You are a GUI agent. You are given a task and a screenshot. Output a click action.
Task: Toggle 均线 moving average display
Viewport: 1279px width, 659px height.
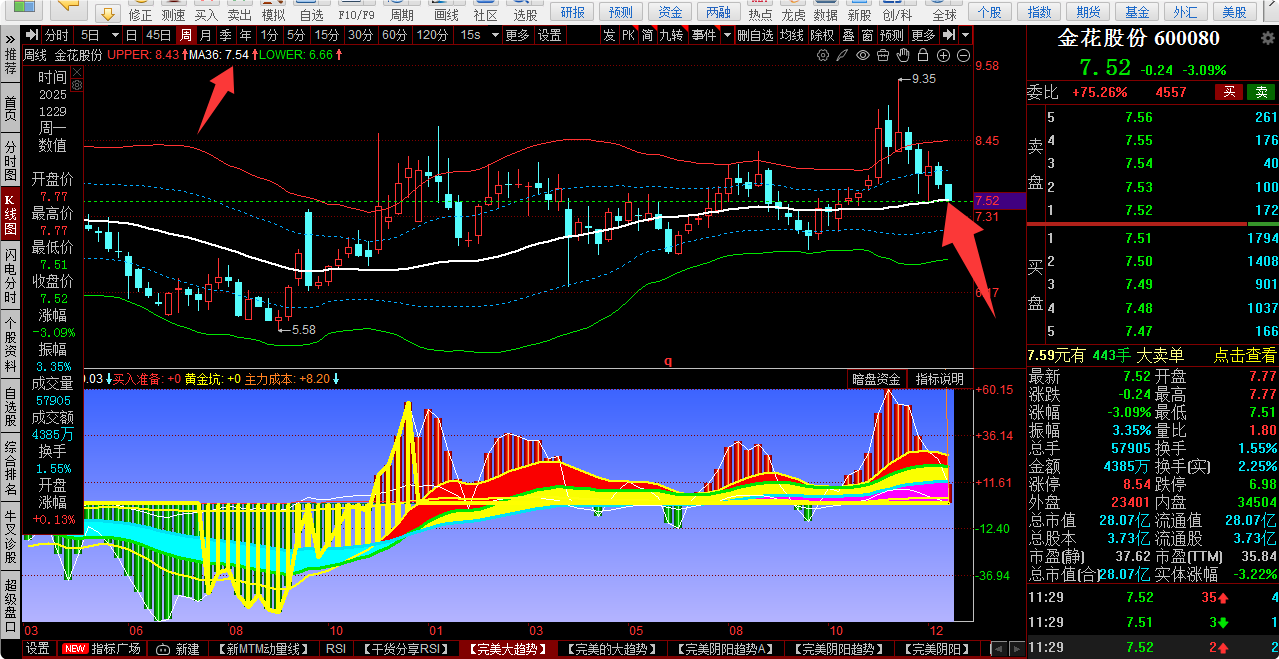792,35
